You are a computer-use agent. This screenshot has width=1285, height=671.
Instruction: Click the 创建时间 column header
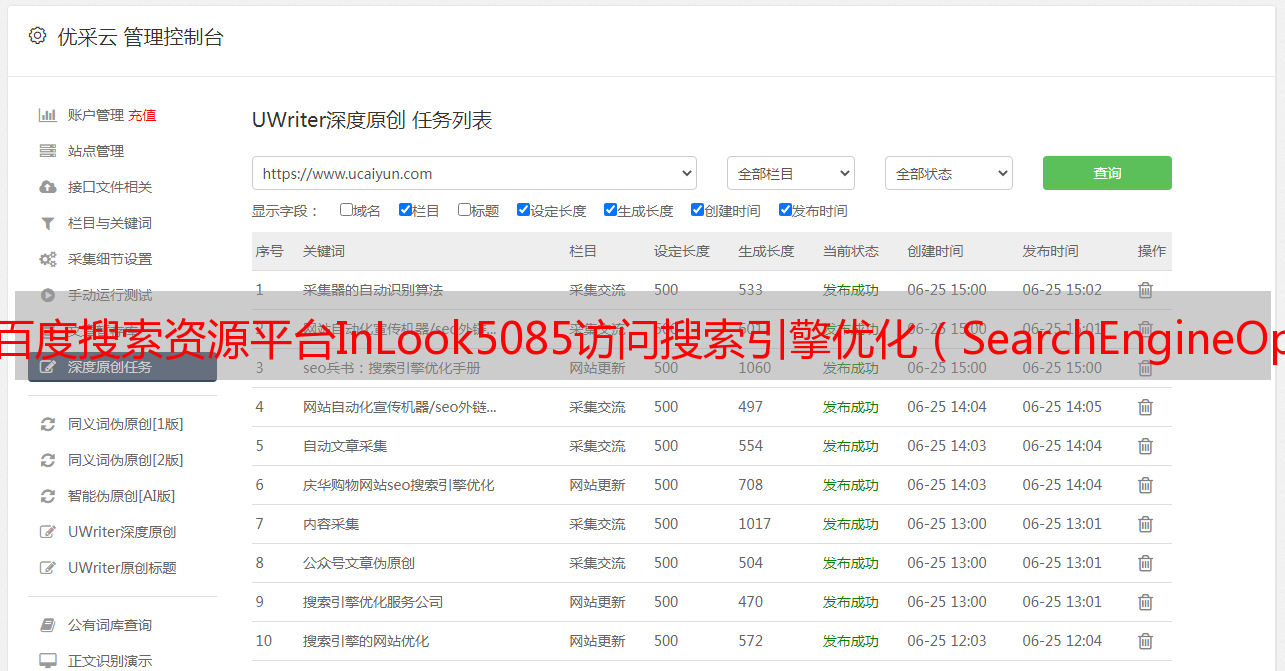[x=935, y=251]
